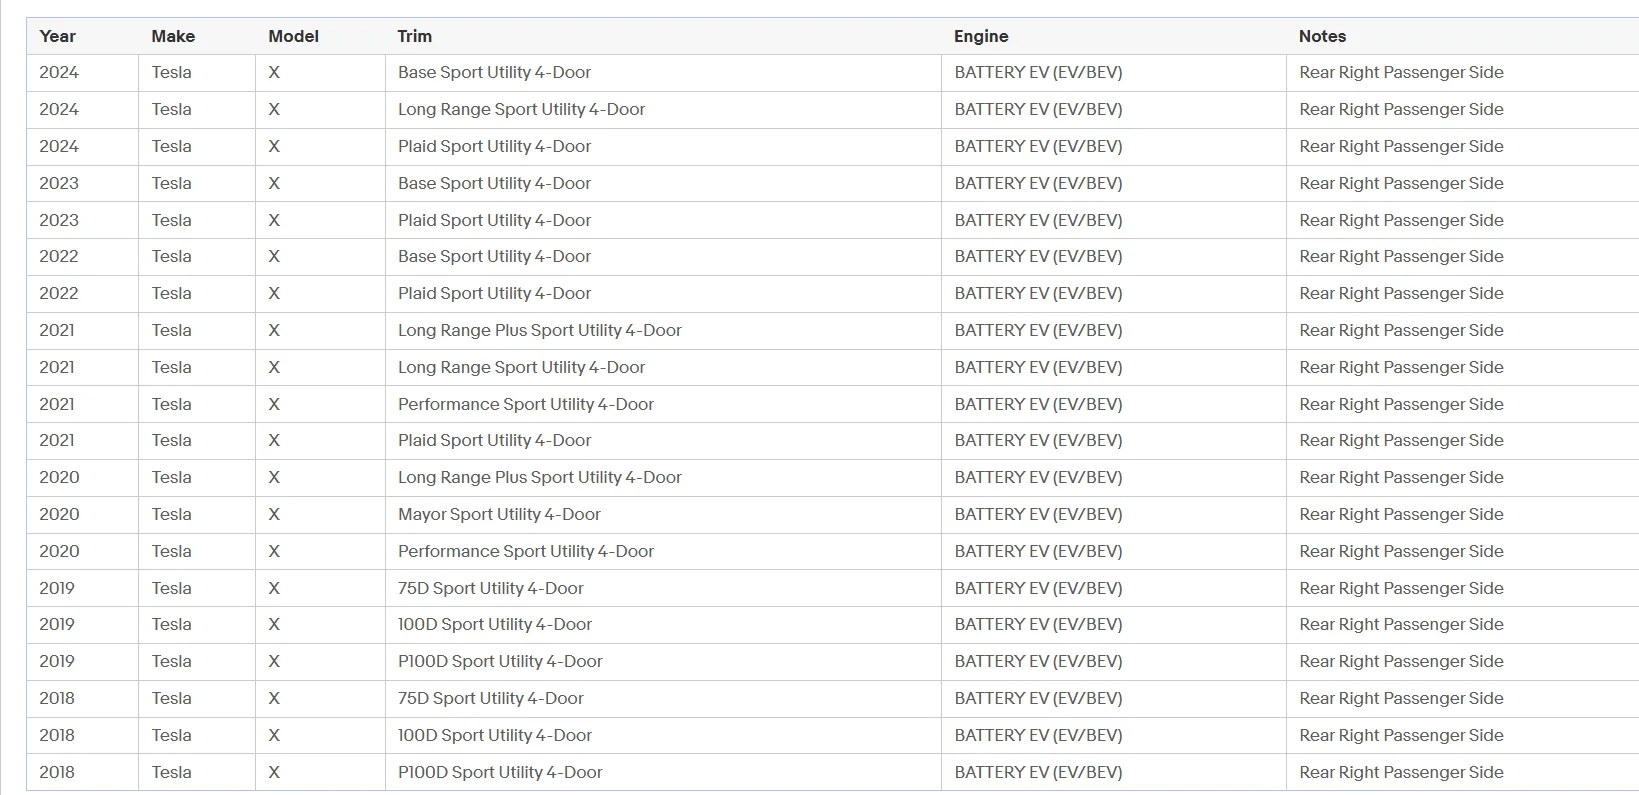1639x795 pixels.
Task: Click Rear Right Passenger Side in 2018 75D row
Action: pyautogui.click(x=1401, y=698)
